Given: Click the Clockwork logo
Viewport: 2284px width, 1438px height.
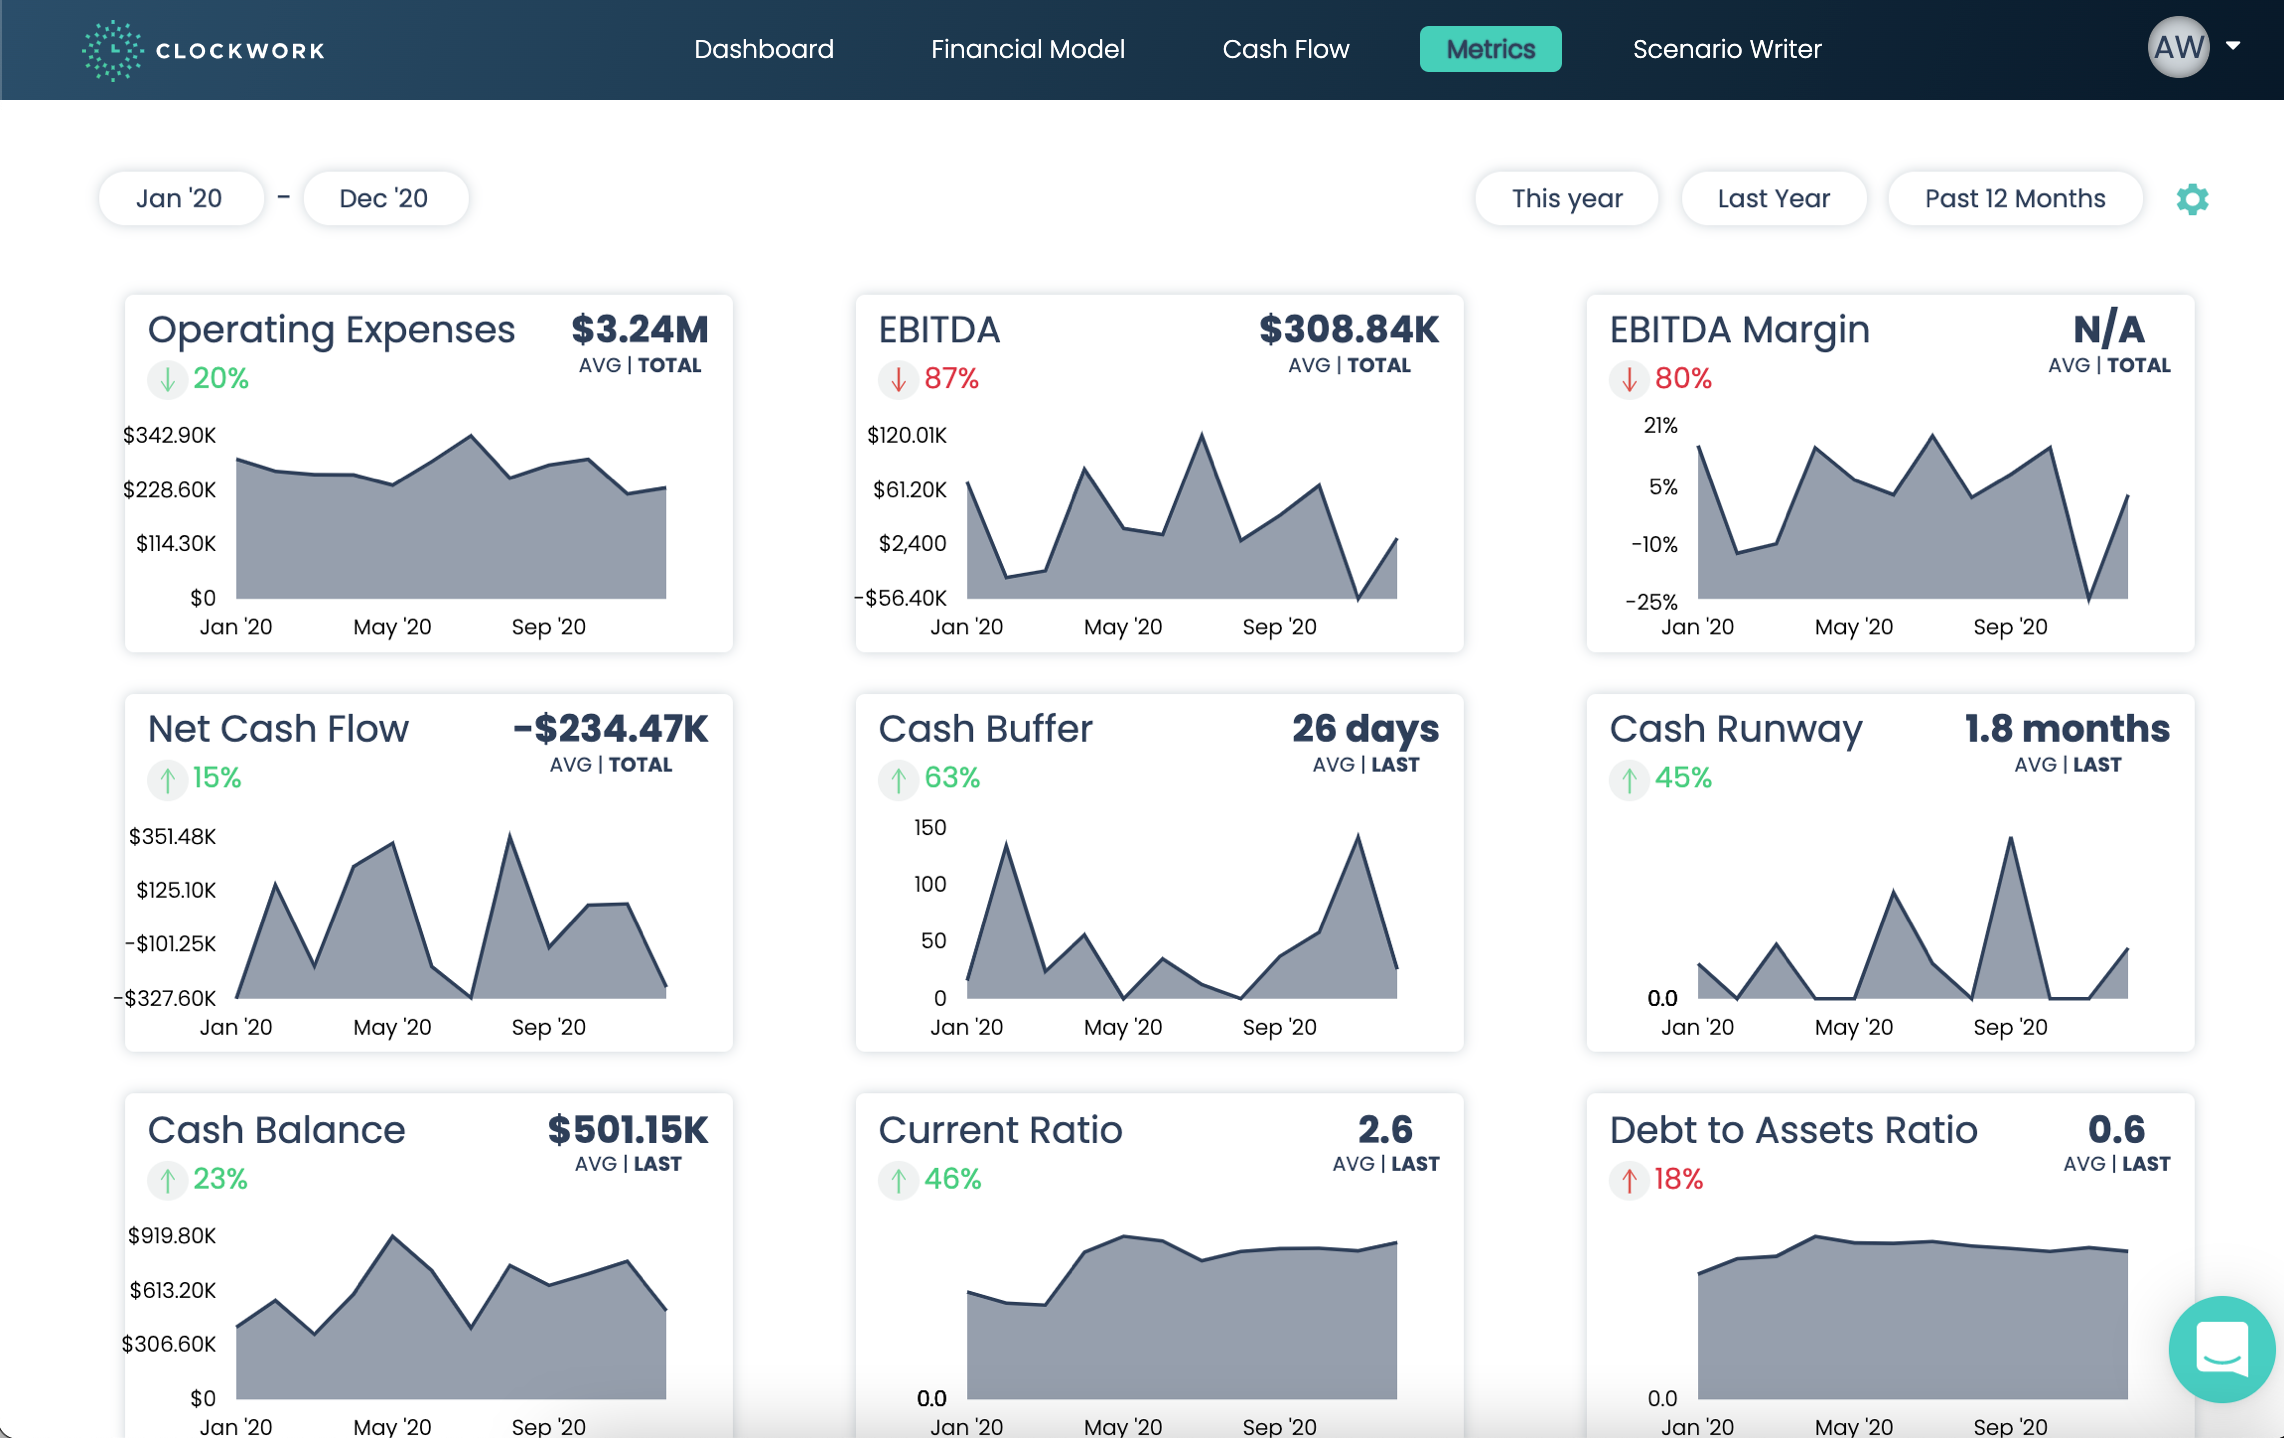Looking at the screenshot, I should click(203, 49).
